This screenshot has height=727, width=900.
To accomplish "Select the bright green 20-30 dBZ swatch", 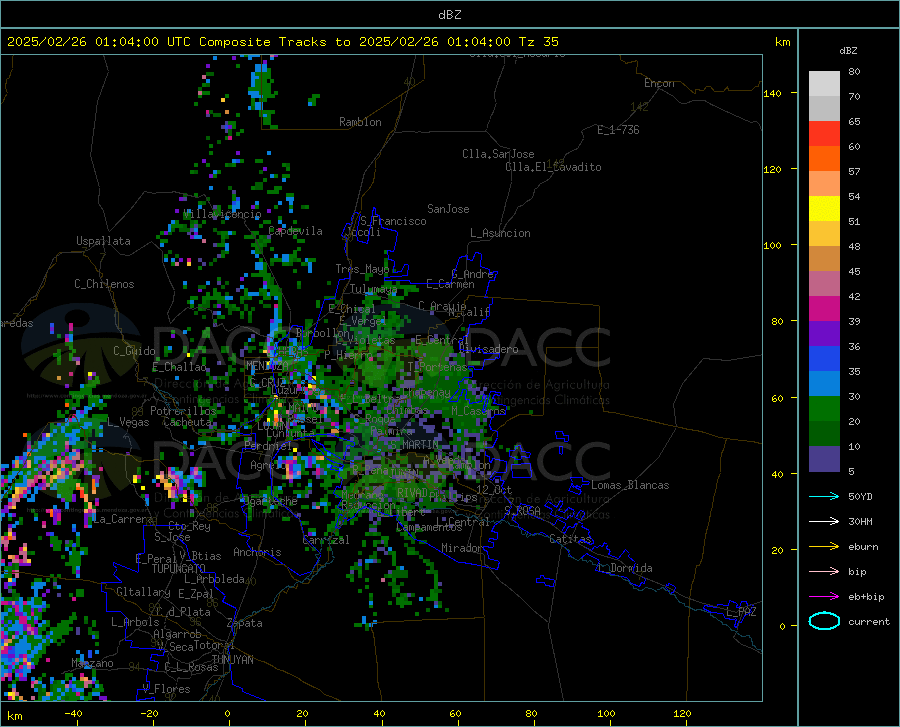I will pos(824,409).
